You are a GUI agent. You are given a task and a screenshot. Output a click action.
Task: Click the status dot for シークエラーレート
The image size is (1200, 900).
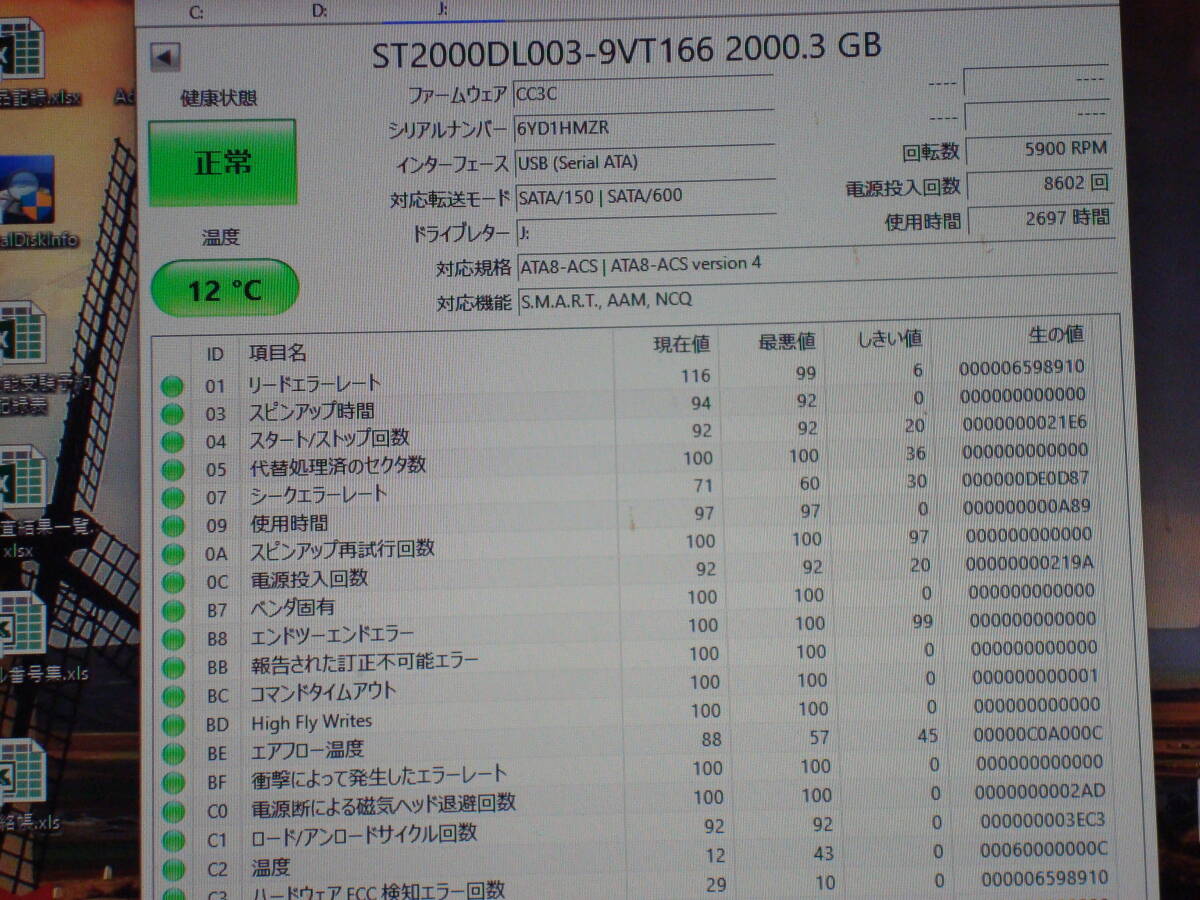pyautogui.click(x=173, y=498)
